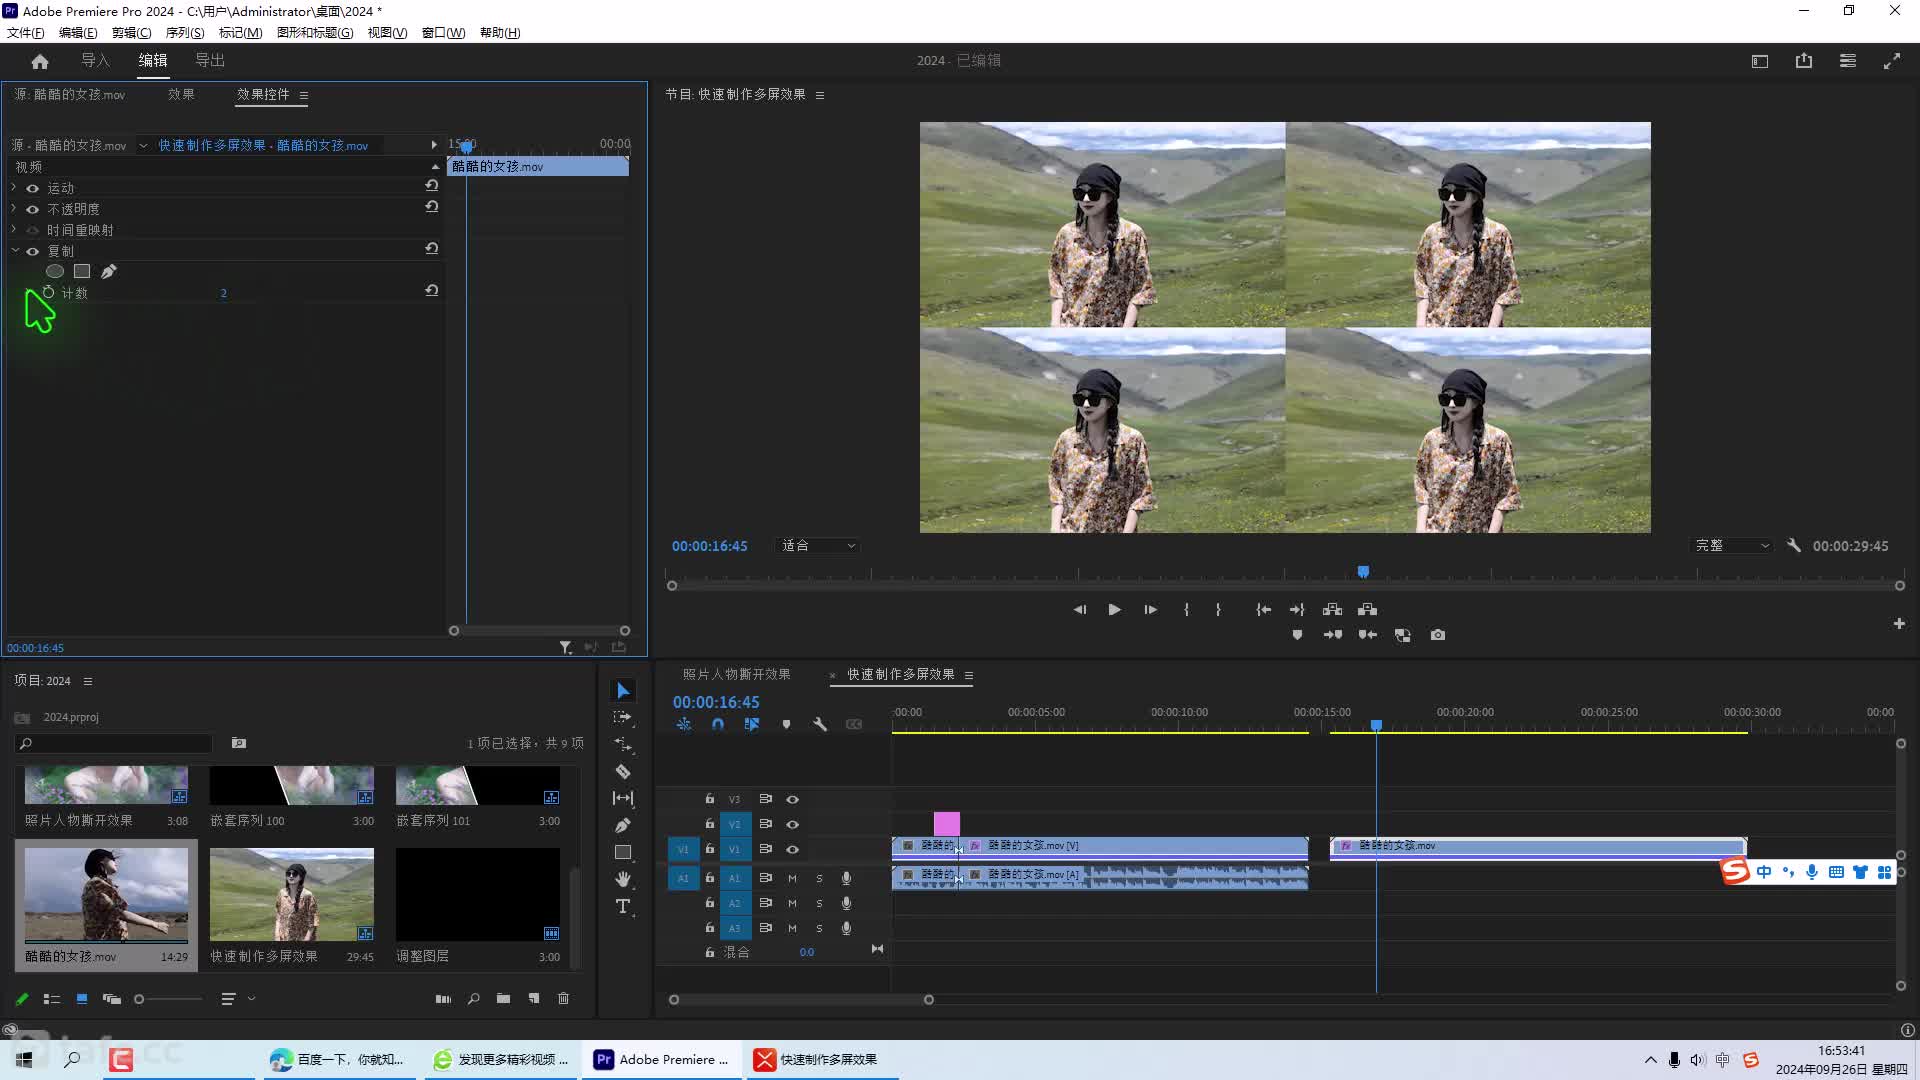Toggle snap in the timeline
1920x1080 pixels.
pos(718,725)
